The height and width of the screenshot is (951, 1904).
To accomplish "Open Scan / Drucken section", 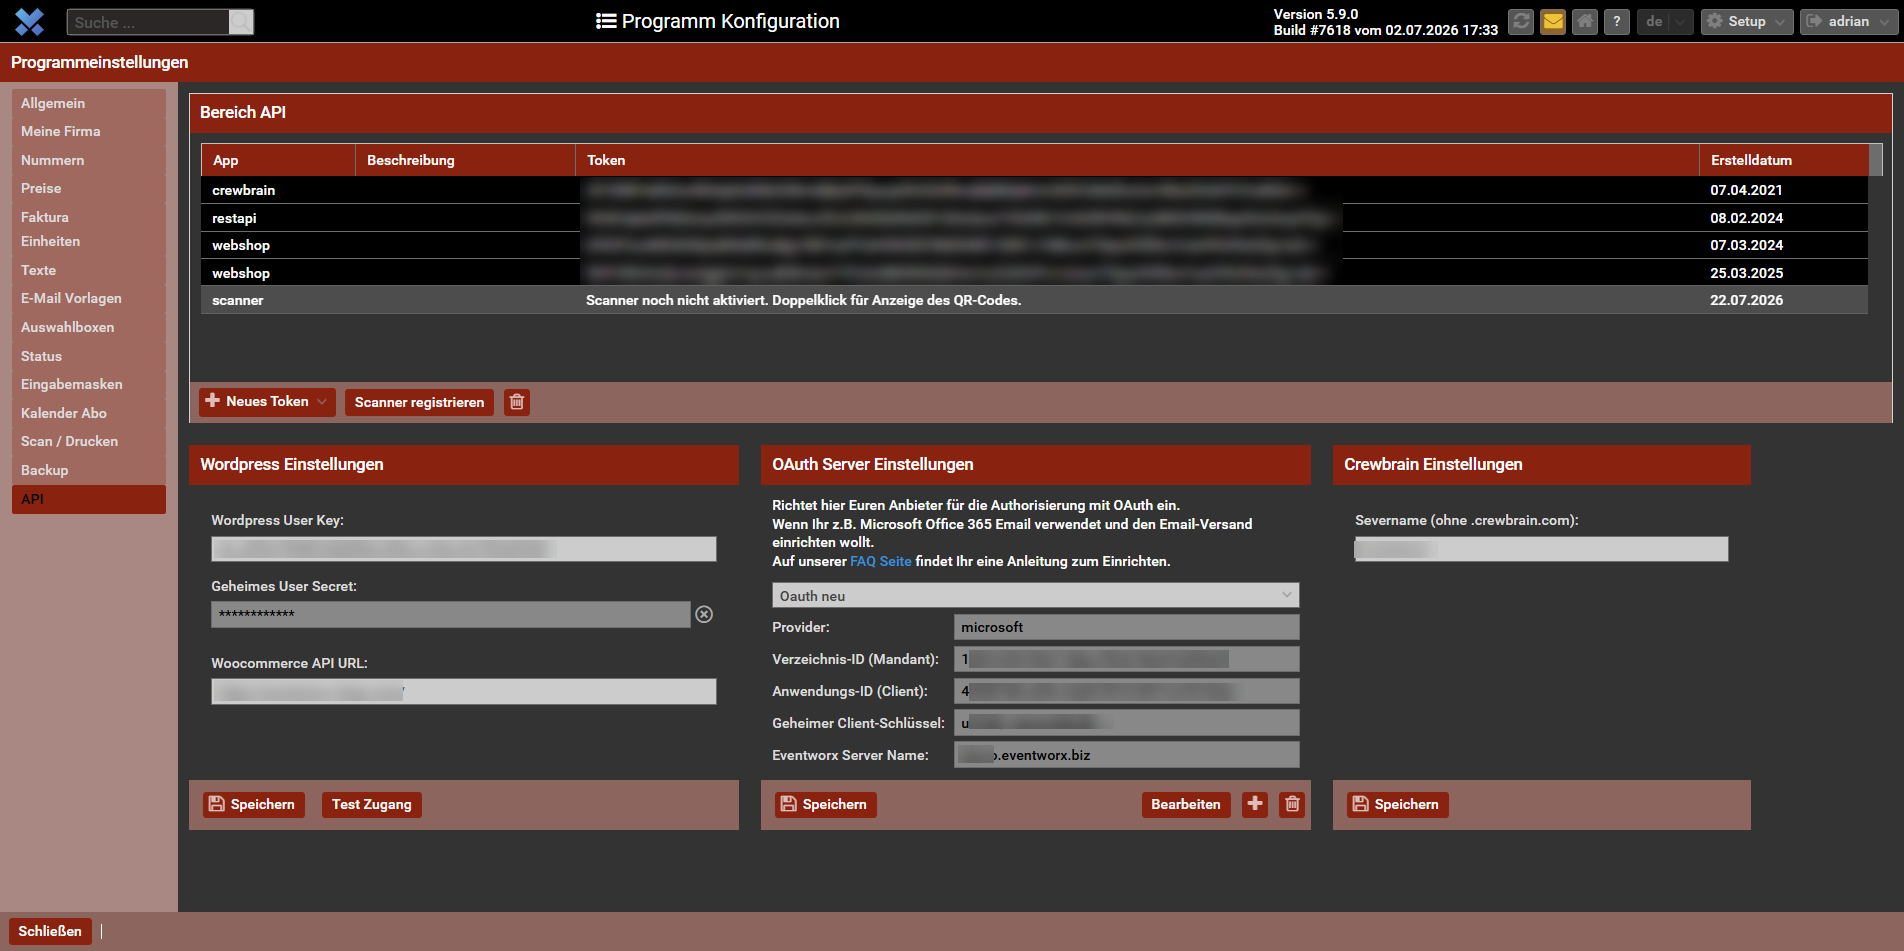I will (89, 441).
